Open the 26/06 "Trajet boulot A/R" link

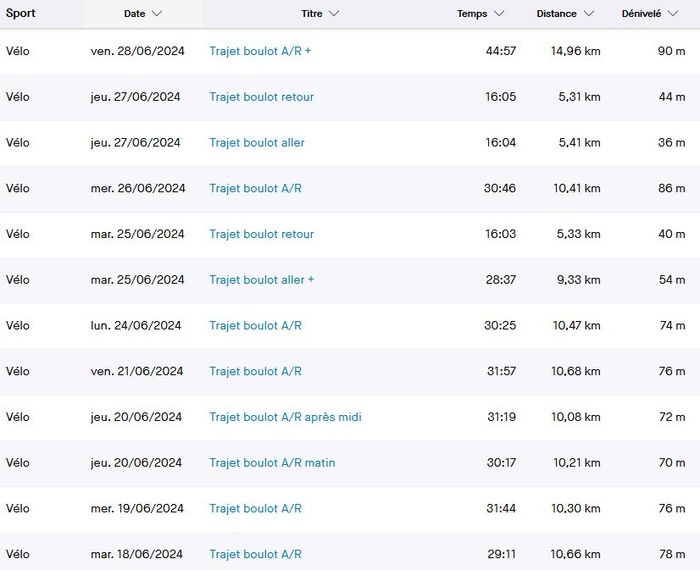click(255, 188)
